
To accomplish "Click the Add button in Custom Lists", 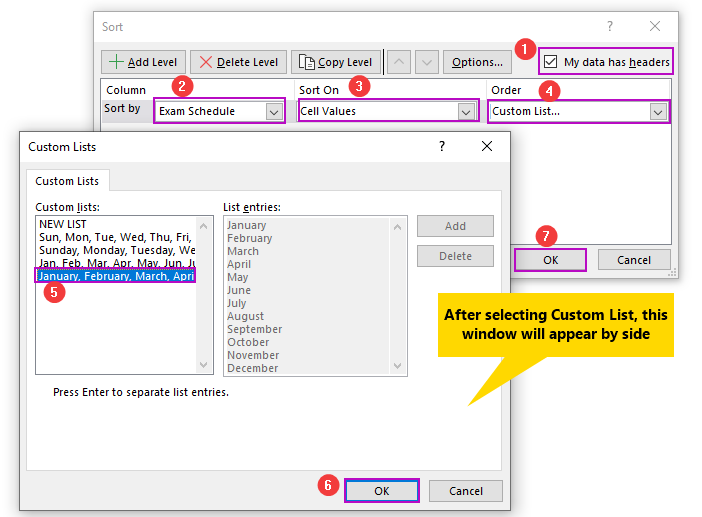I will 455,226.
